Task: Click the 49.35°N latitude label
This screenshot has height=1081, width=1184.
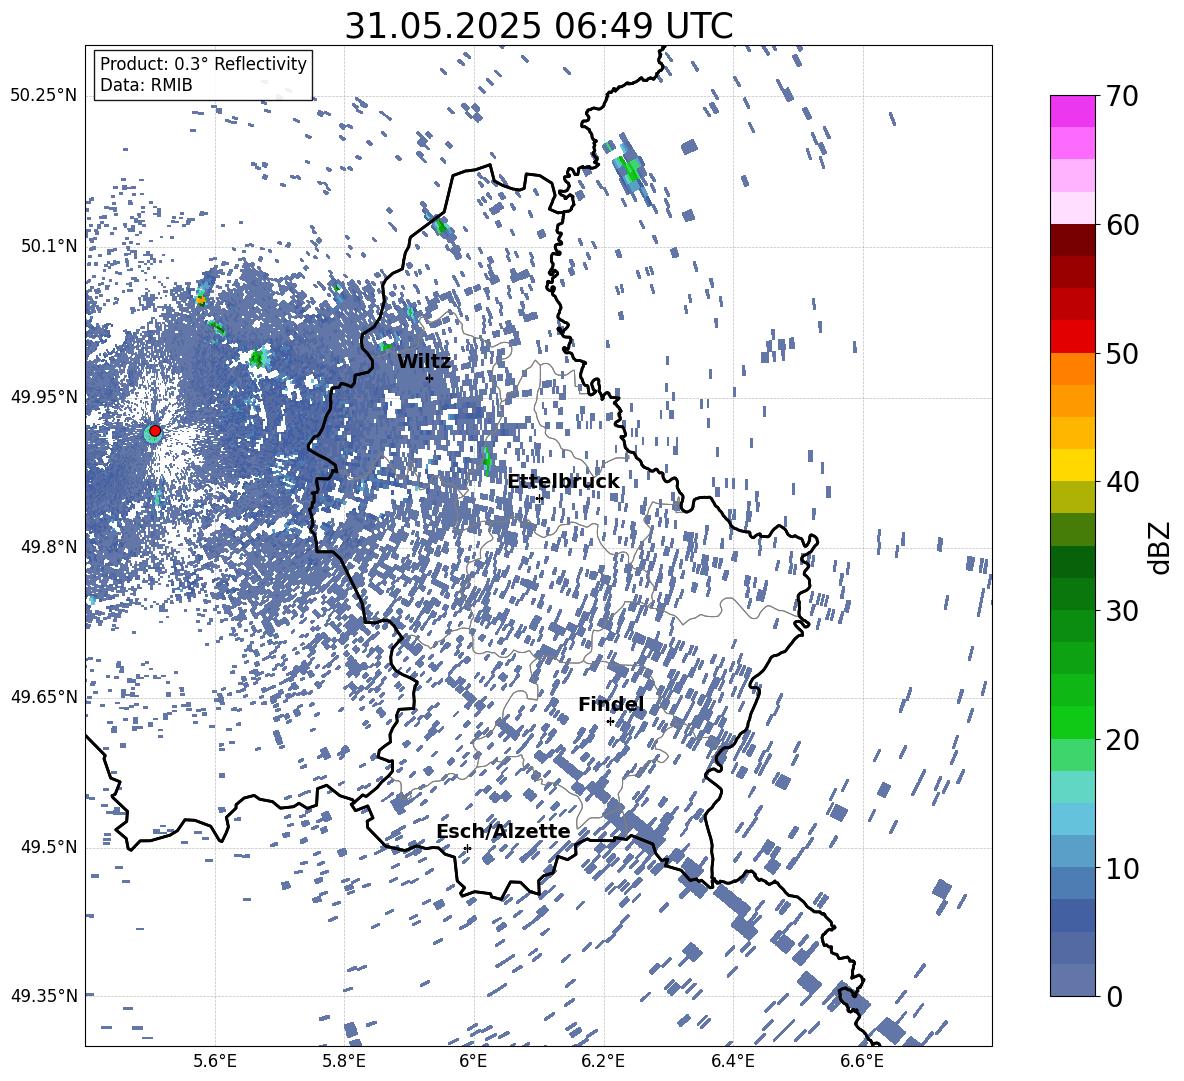Action: click(44, 996)
